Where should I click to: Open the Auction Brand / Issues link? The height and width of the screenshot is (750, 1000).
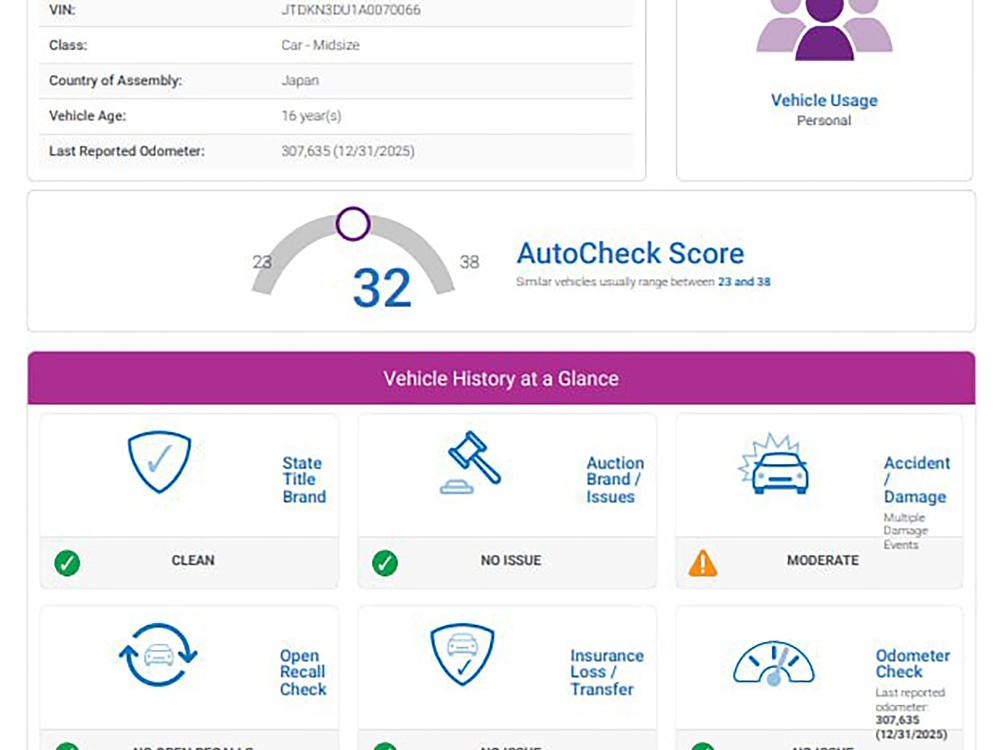[x=614, y=479]
